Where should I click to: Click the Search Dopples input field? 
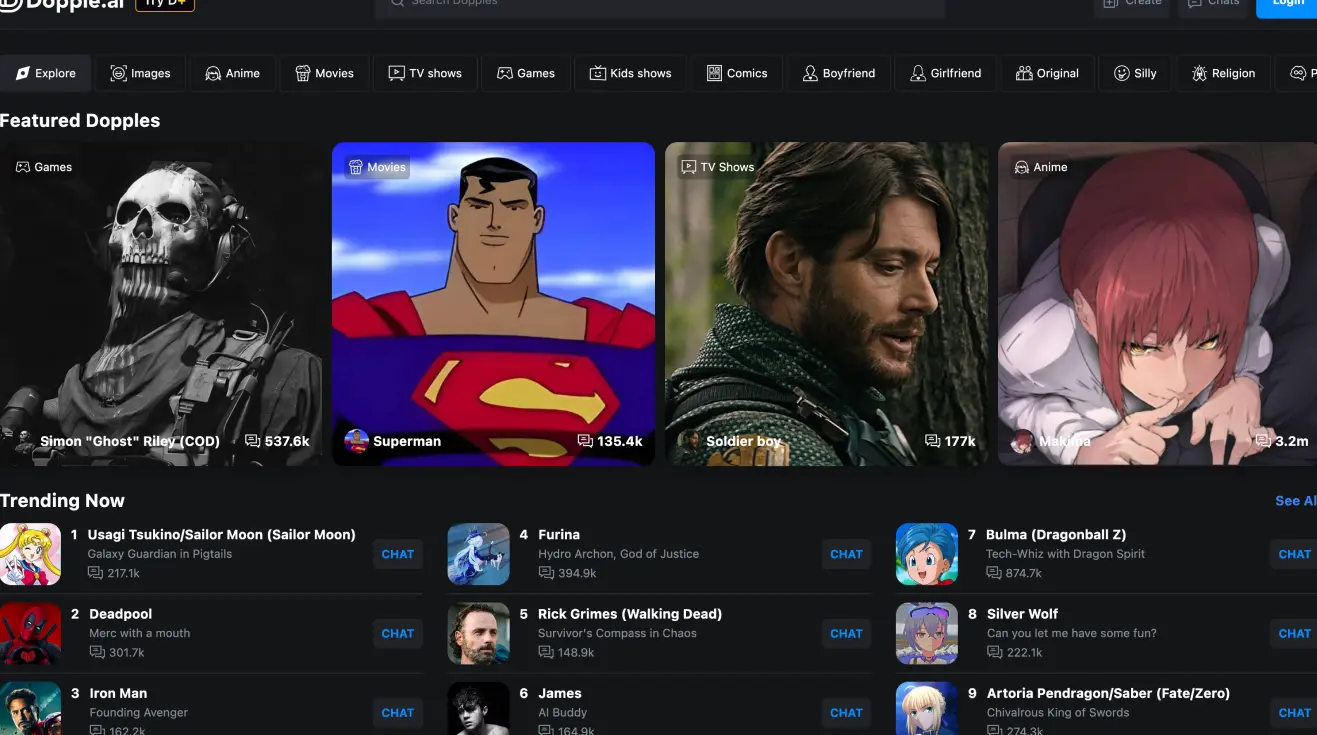[660, 4]
